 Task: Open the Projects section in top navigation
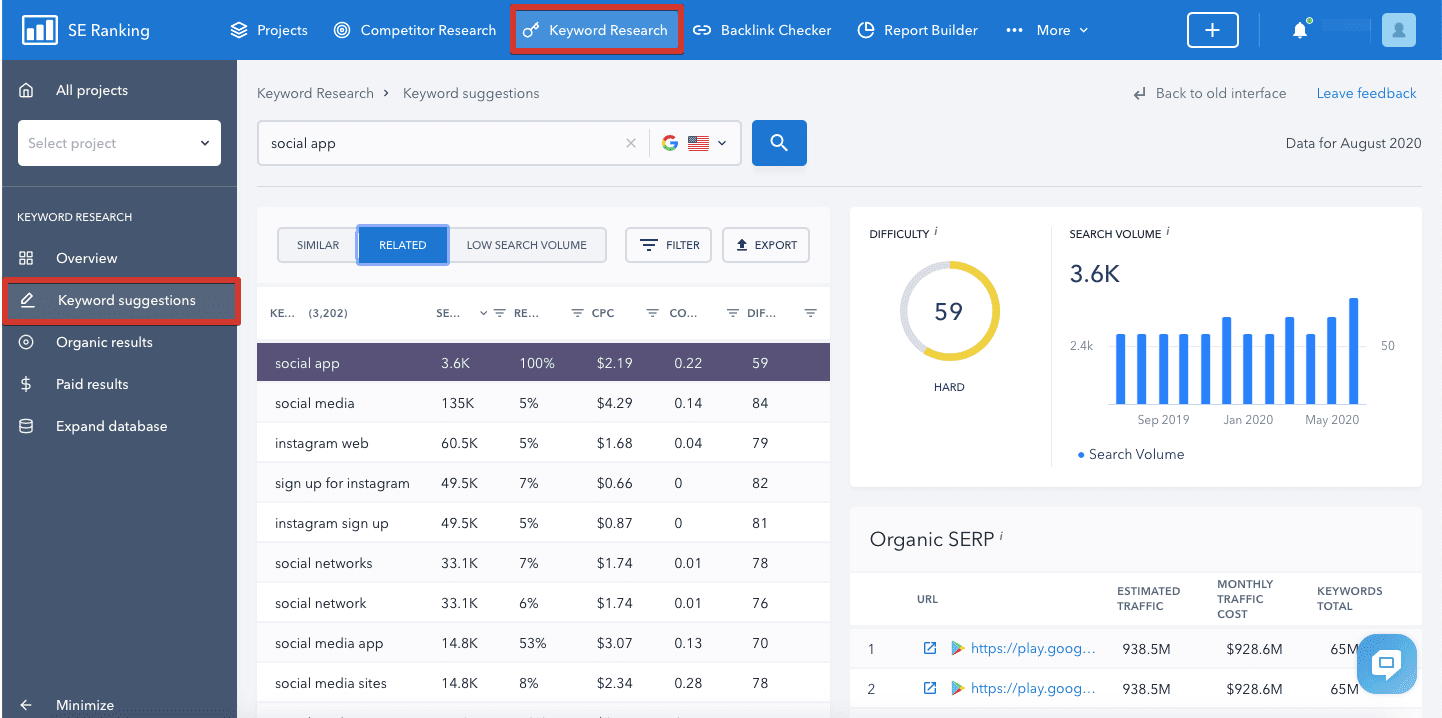269,30
